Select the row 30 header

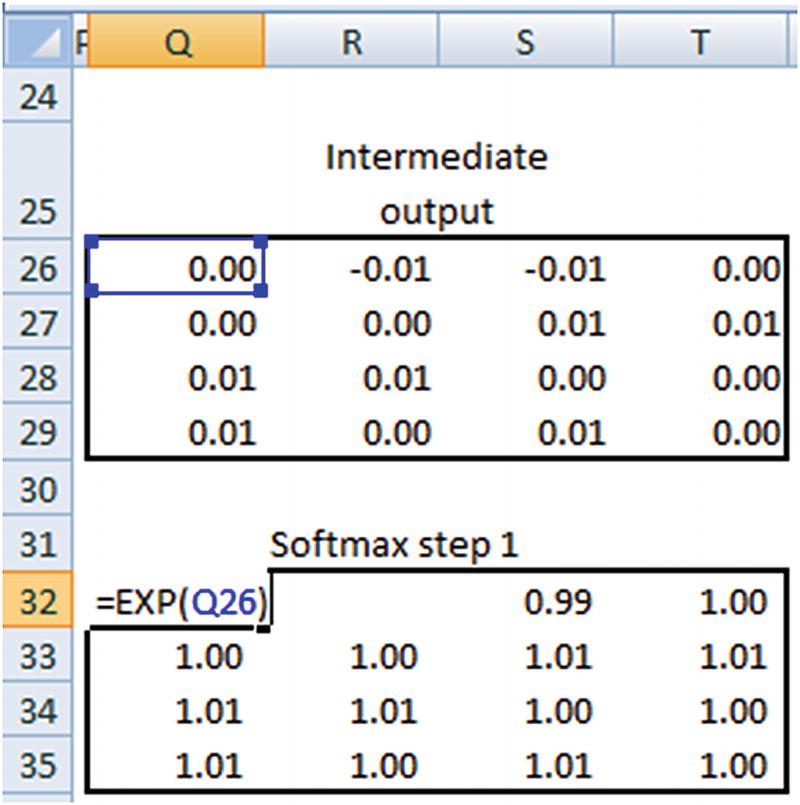point(36,490)
